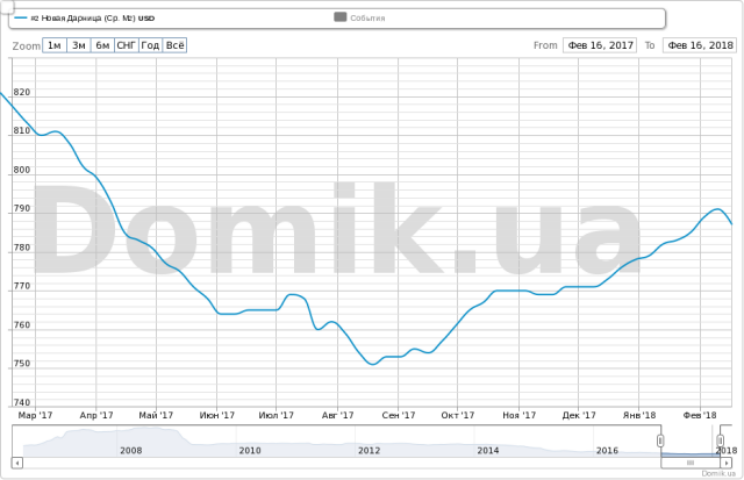The width and height of the screenshot is (744, 480).
Task: Click the 2010 label in navigator
Action: tap(250, 450)
